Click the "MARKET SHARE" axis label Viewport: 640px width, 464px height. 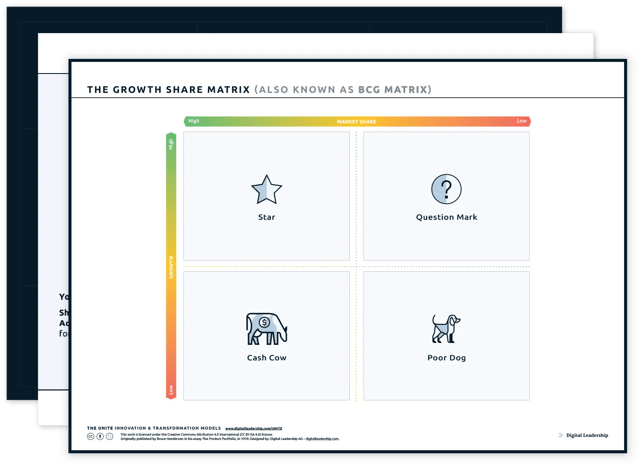[356, 122]
